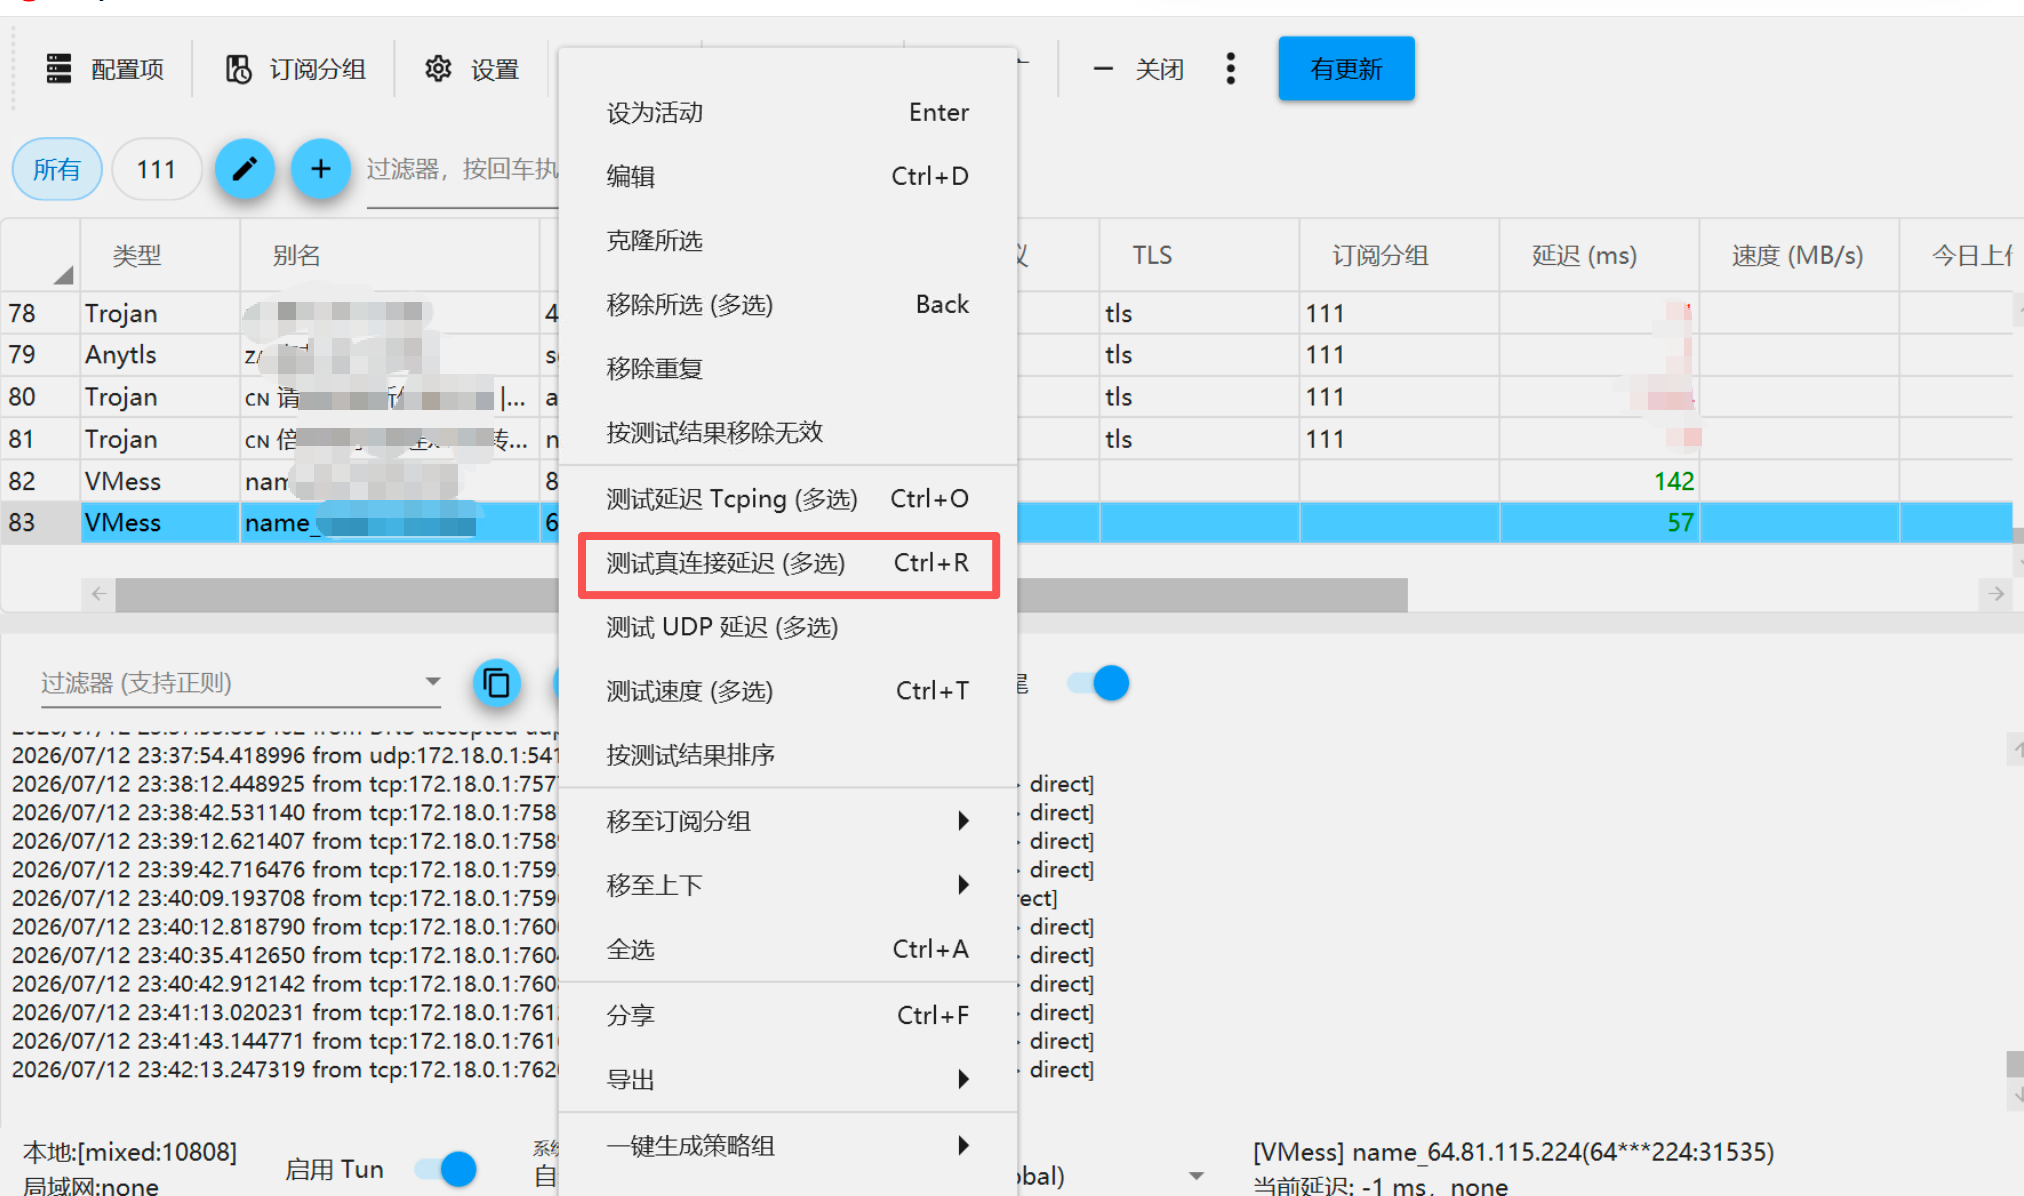Click the 配置项 server list icon

[59, 69]
